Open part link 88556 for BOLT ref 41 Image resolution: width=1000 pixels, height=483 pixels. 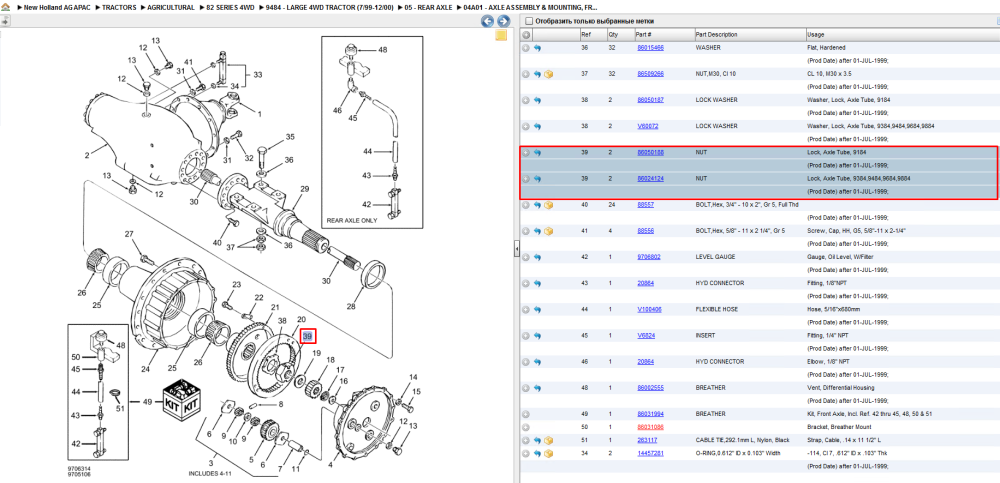pos(645,231)
